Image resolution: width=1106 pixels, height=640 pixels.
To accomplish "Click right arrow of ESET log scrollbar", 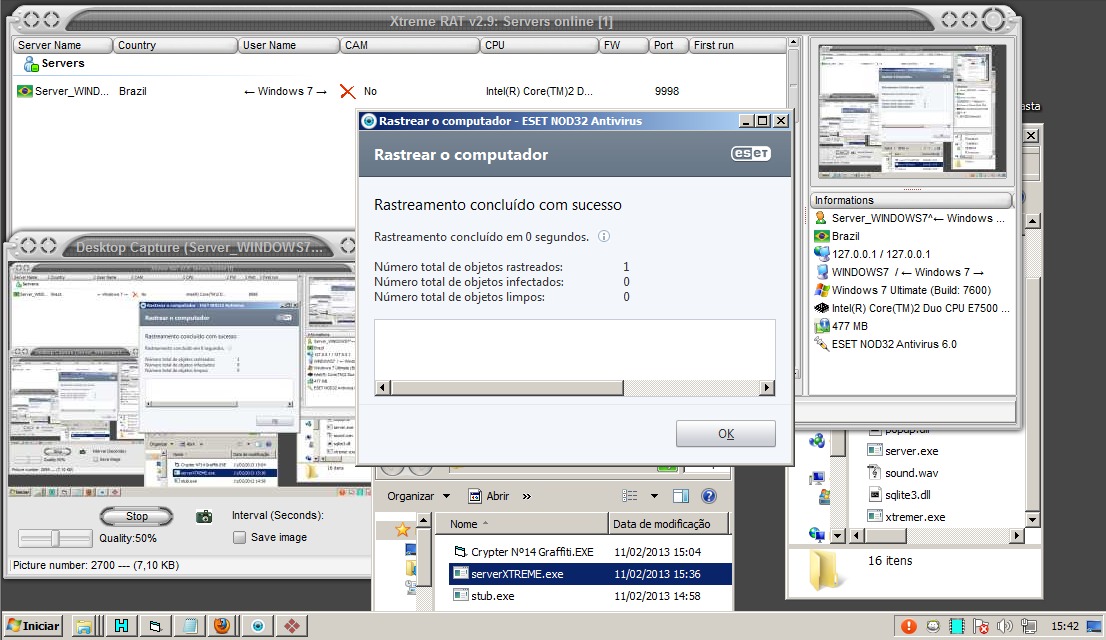I will 767,387.
